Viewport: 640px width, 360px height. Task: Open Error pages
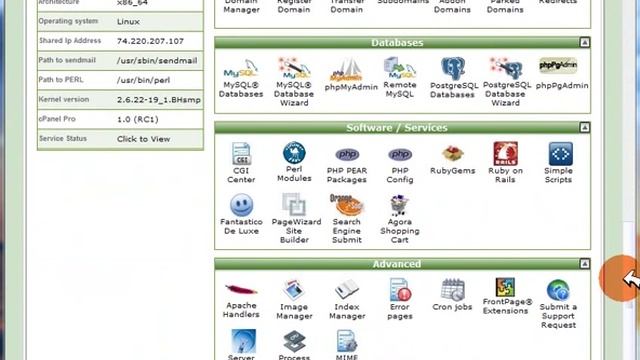click(400, 299)
